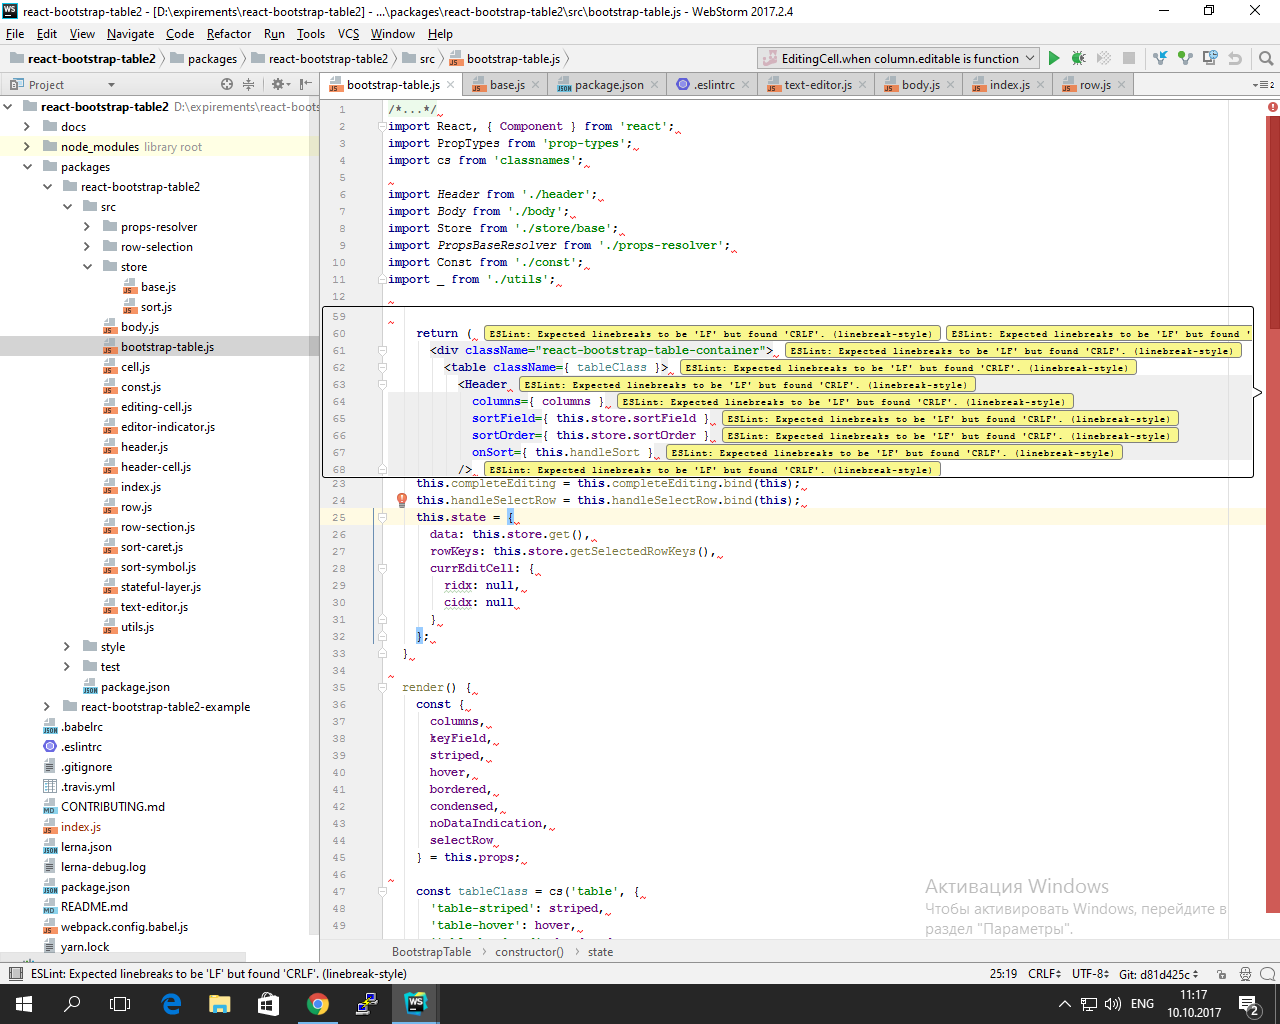The image size is (1280, 1024).
Task: Toggle tool window buttons in status bar
Action: click(x=15, y=974)
